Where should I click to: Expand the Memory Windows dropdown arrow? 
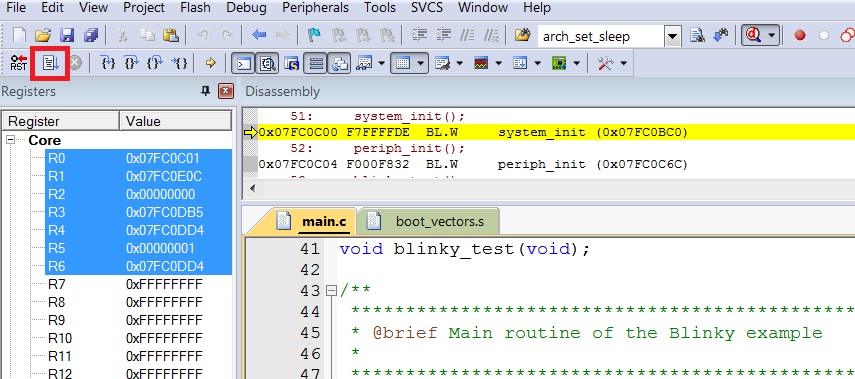420,64
